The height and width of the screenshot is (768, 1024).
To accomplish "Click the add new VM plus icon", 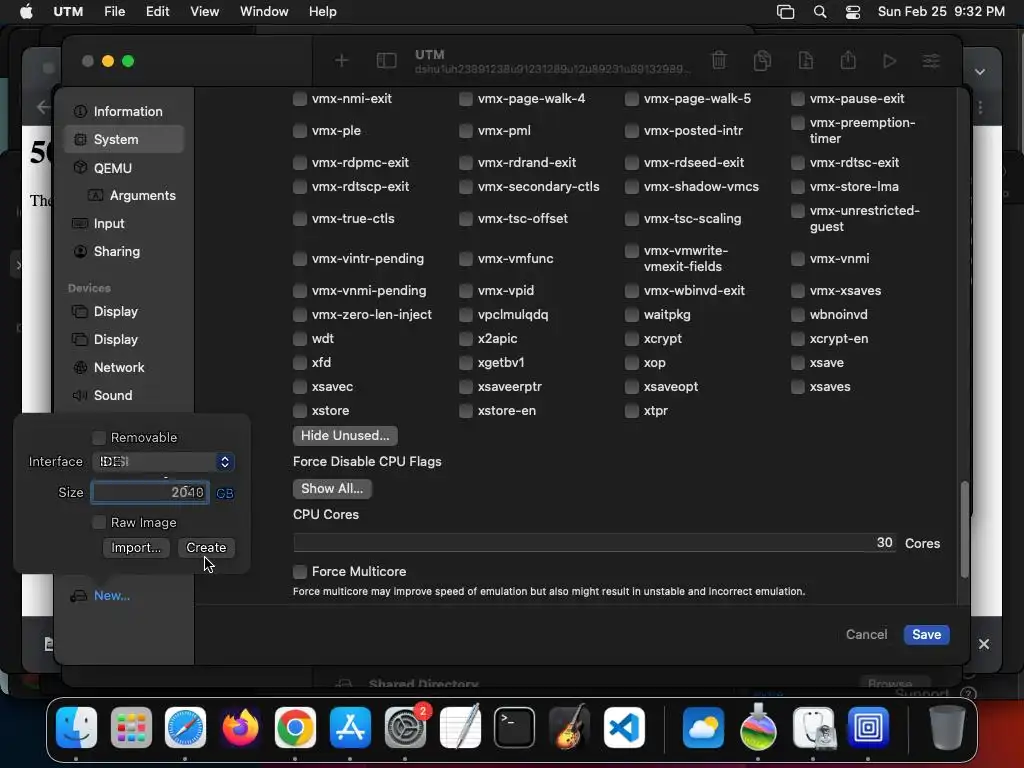I will [341, 61].
